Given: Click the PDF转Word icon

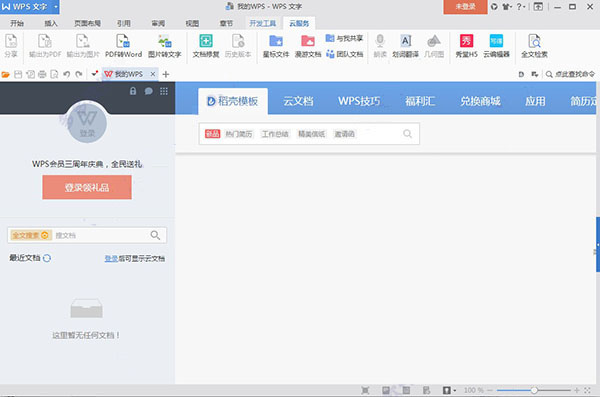Looking at the screenshot, I should pyautogui.click(x=123, y=46).
